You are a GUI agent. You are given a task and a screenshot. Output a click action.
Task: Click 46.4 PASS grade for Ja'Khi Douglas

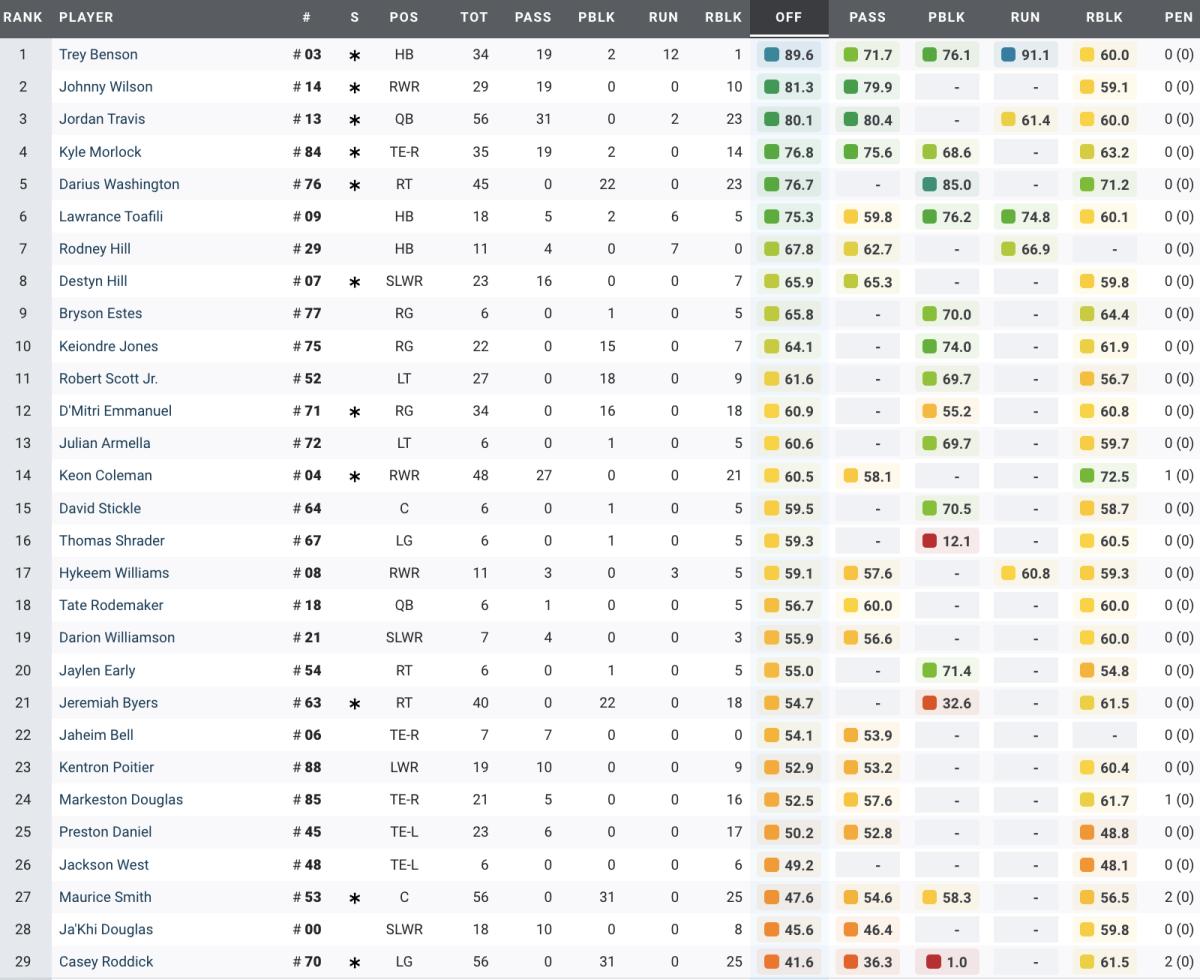pos(867,930)
